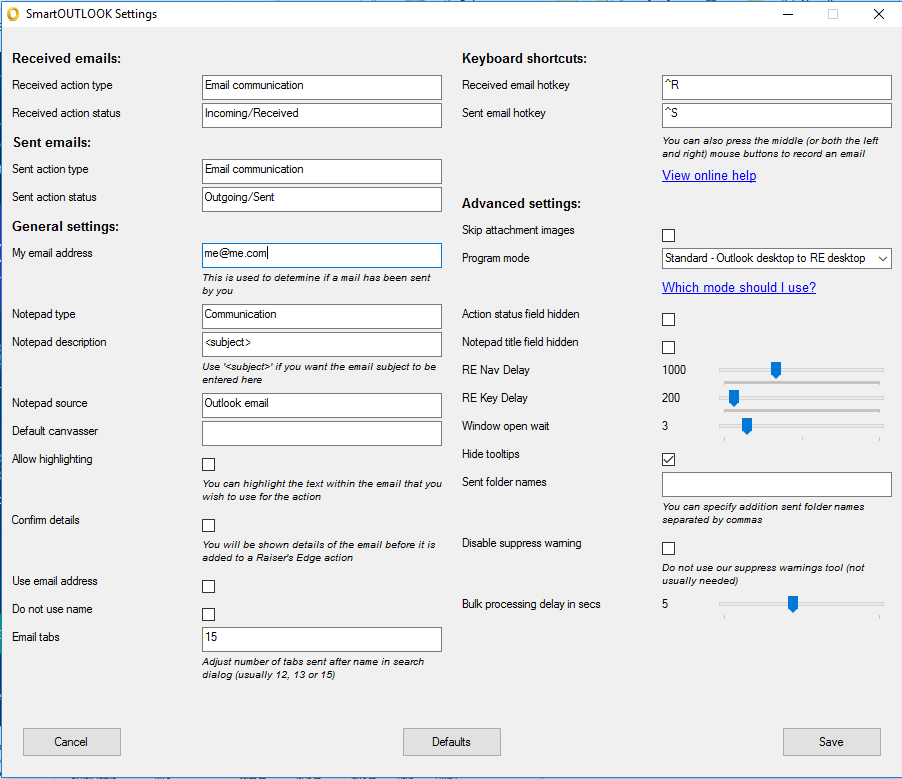
Task: Tick the Skip attachment images checkbox
Action: 668,235
